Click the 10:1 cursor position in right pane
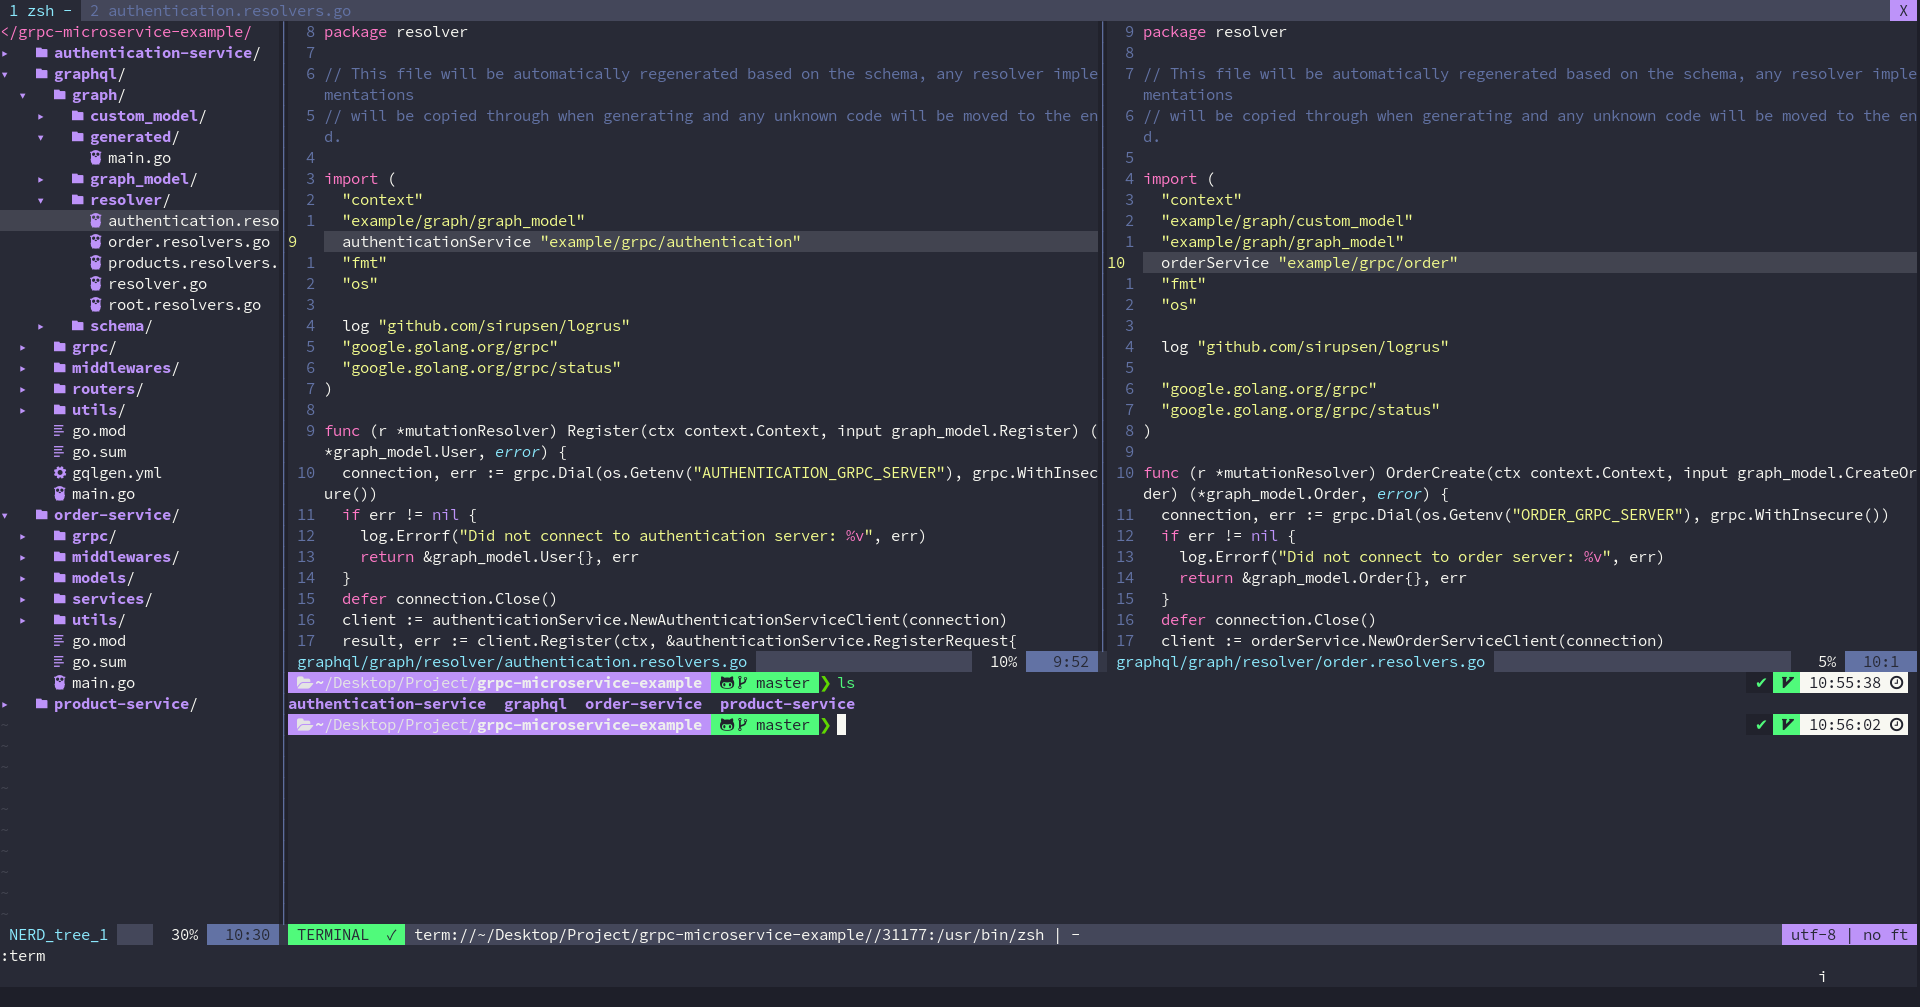The width and height of the screenshot is (1920, 1007). (x=1880, y=662)
